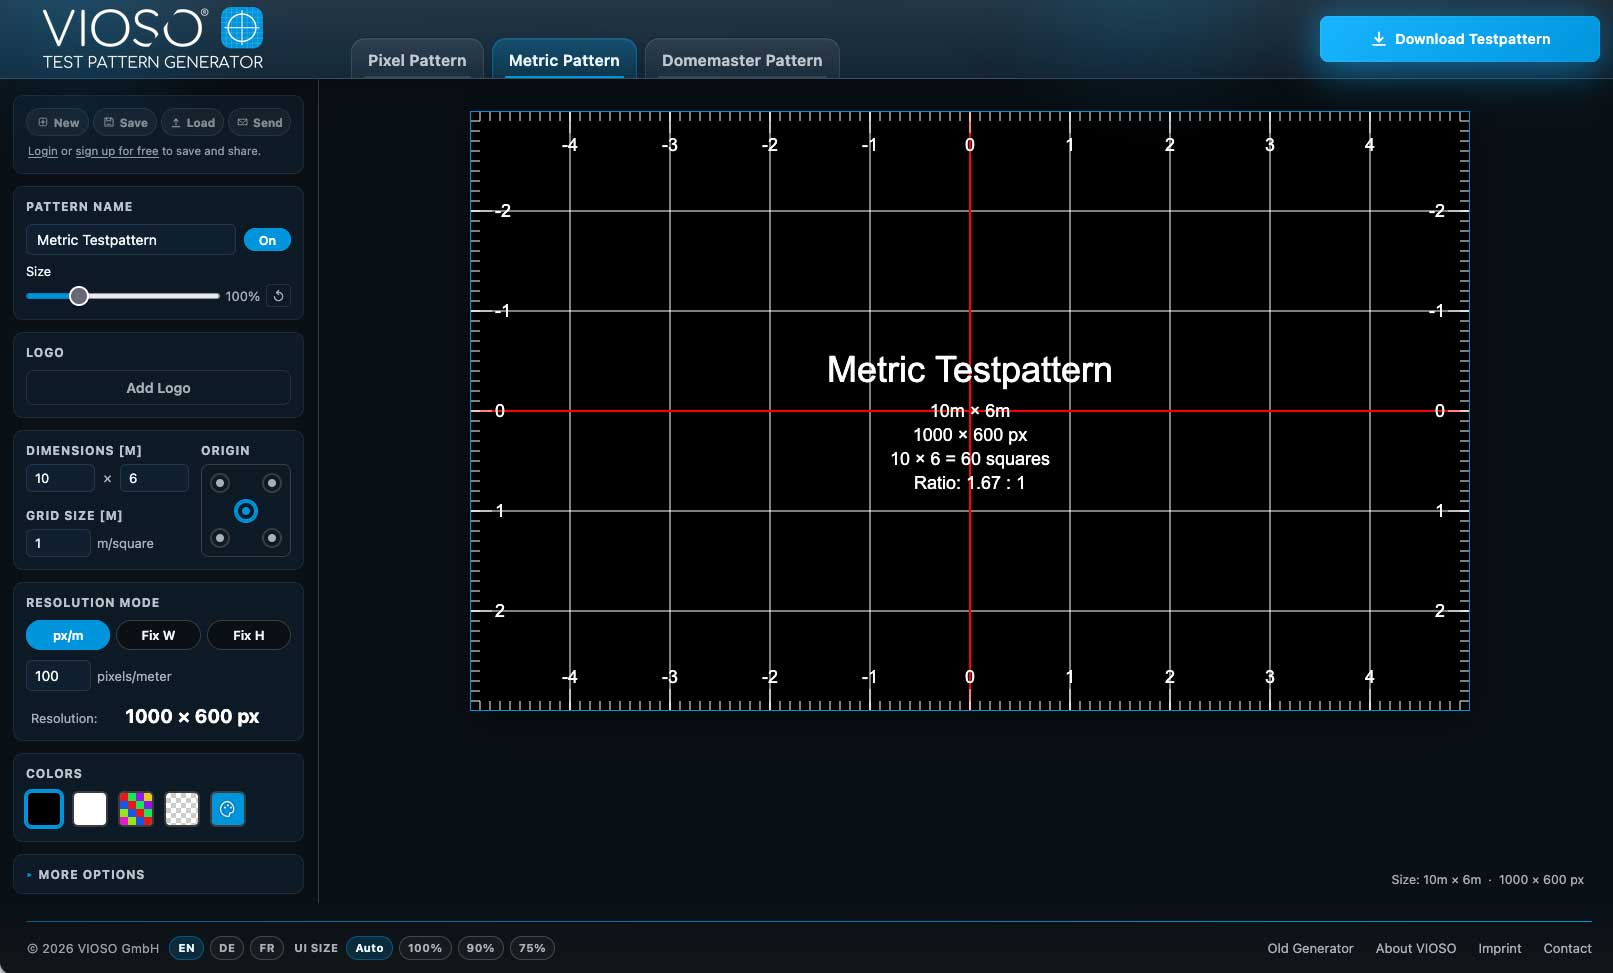Set UI size to 90%
Image resolution: width=1613 pixels, height=973 pixels.
(x=480, y=948)
